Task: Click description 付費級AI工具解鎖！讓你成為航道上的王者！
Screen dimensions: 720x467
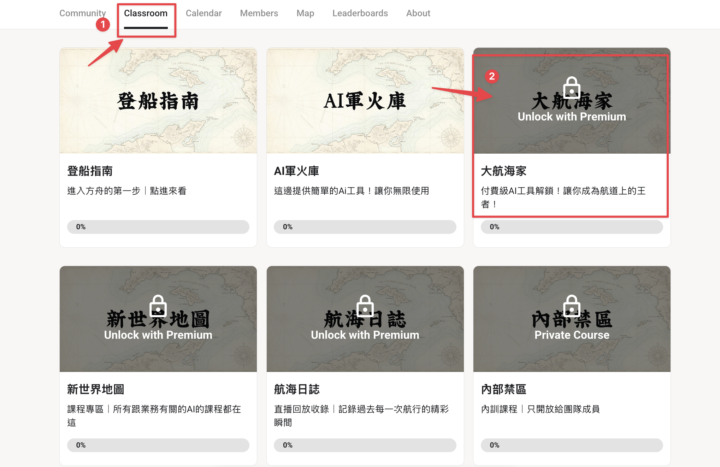Action: pyautogui.click(x=563, y=197)
